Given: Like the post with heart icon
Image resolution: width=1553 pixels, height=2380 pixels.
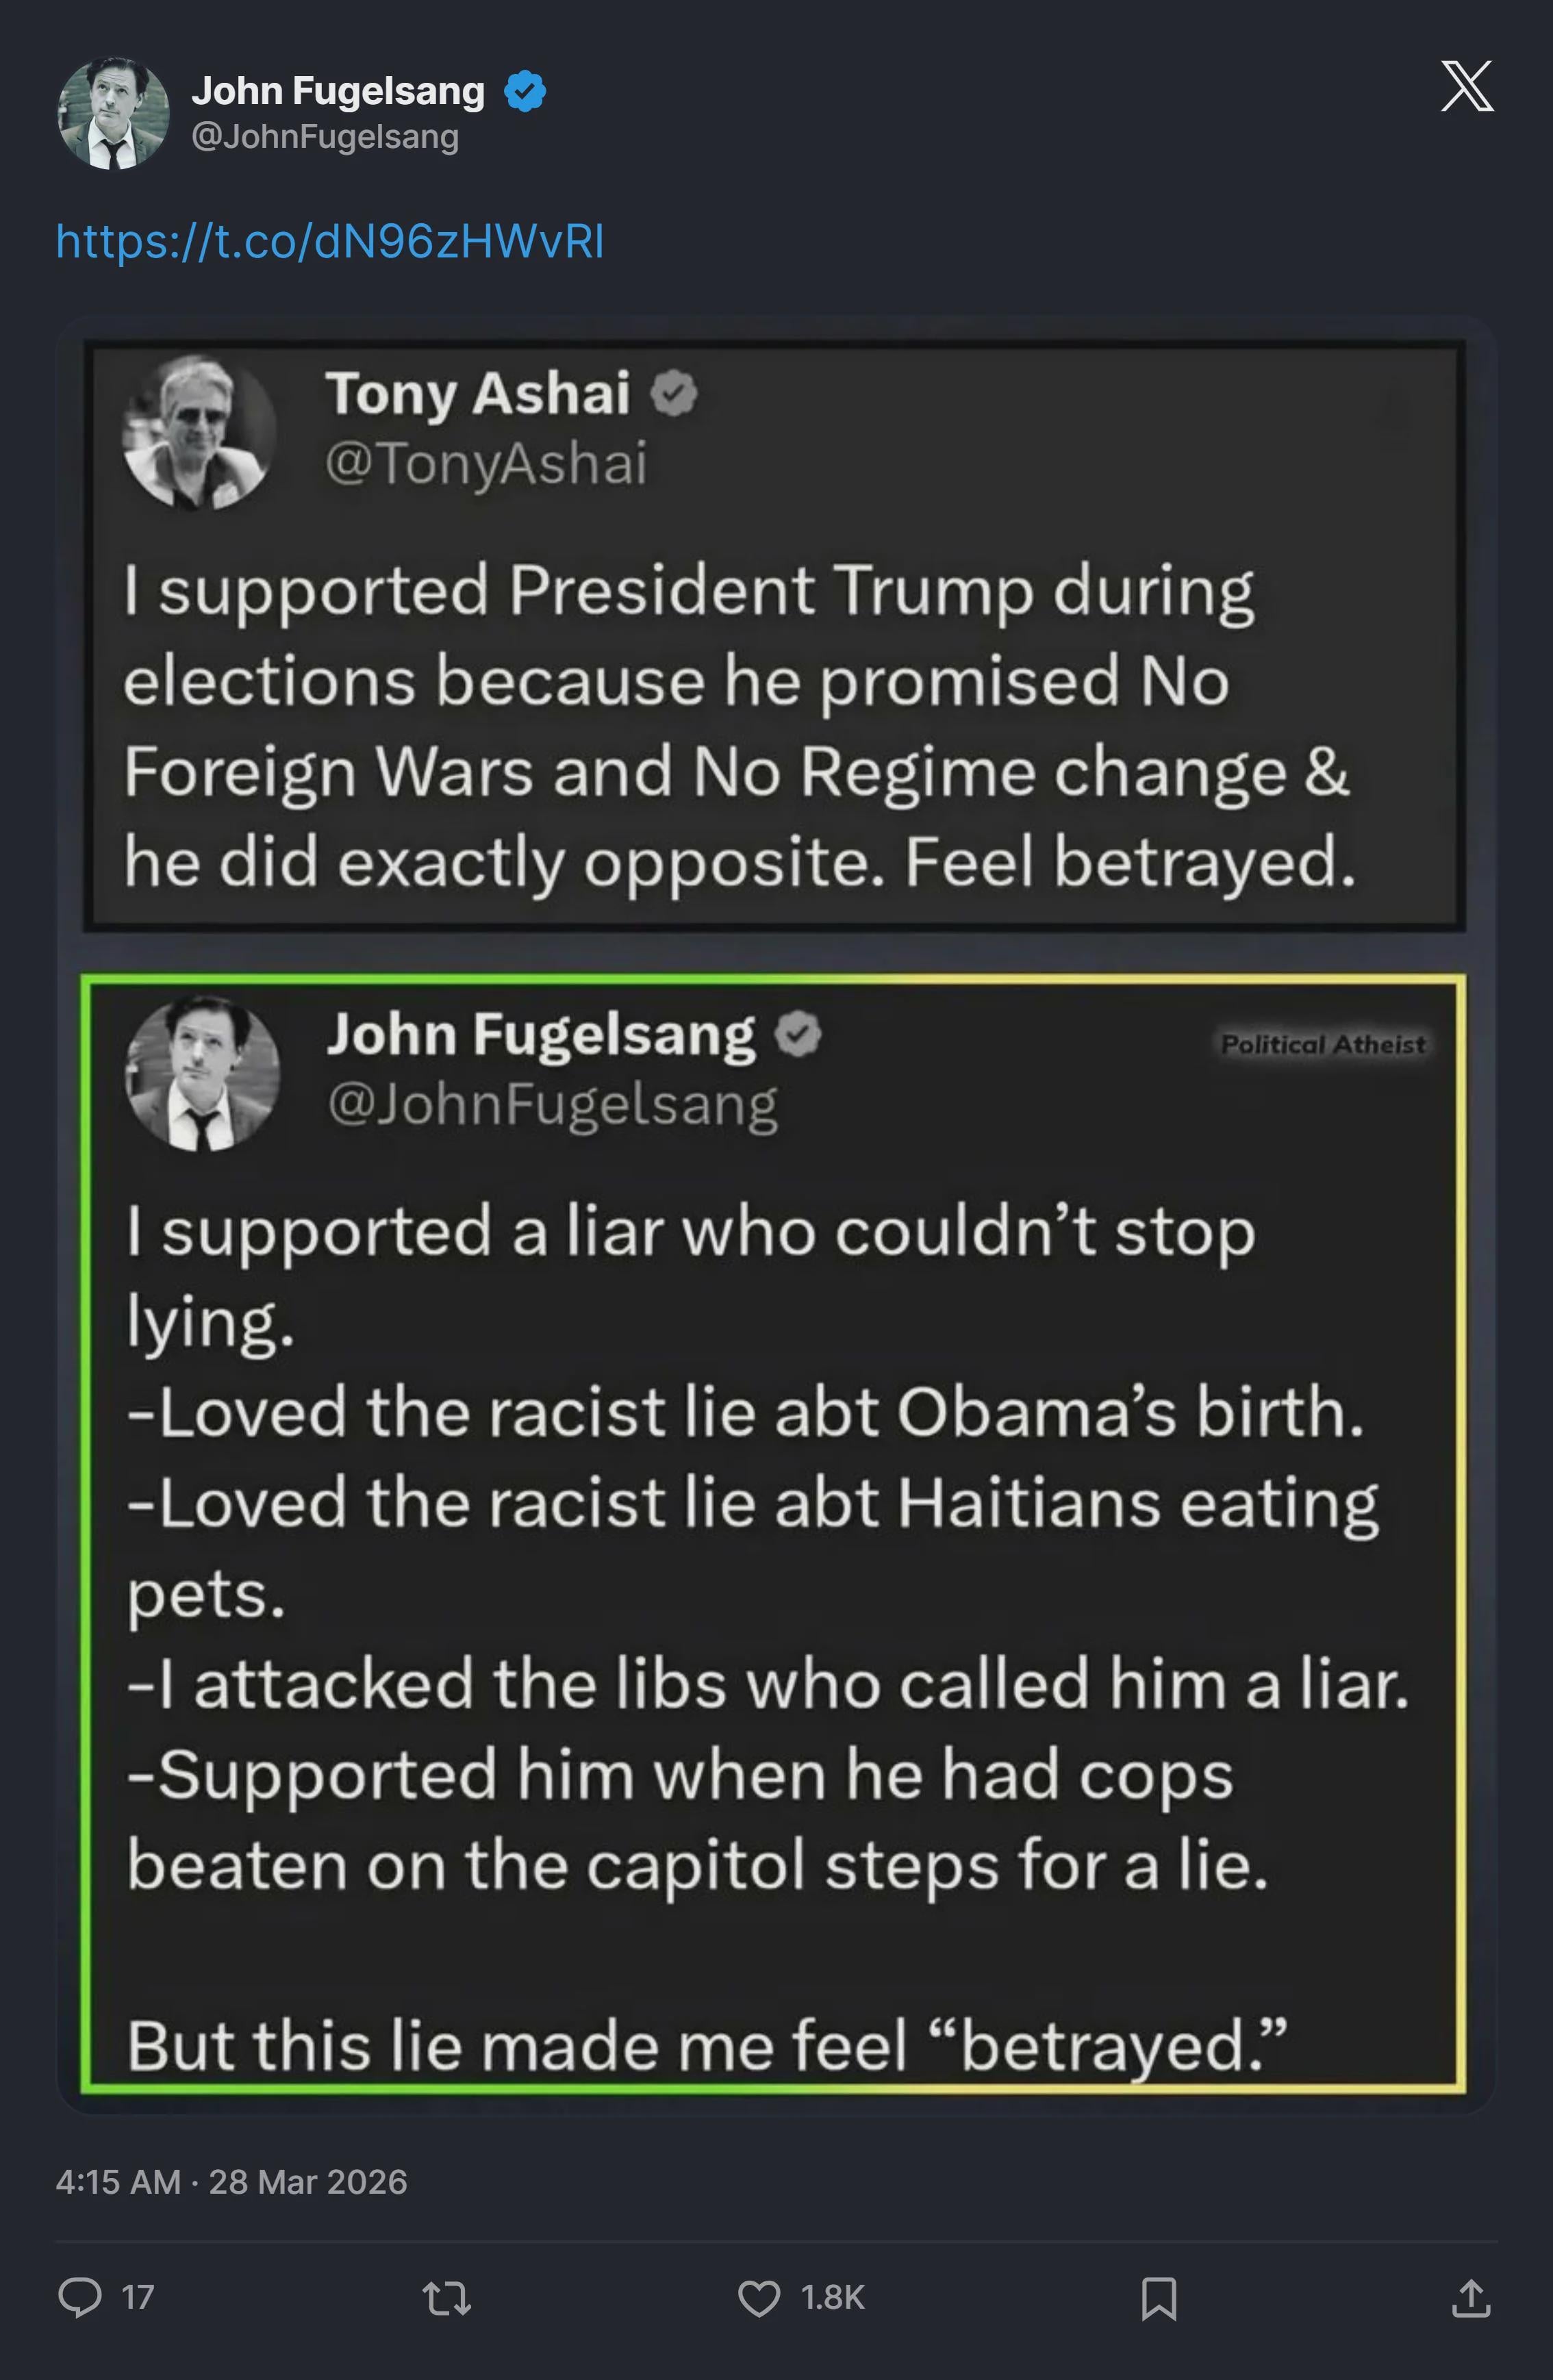Looking at the screenshot, I should (x=759, y=2297).
